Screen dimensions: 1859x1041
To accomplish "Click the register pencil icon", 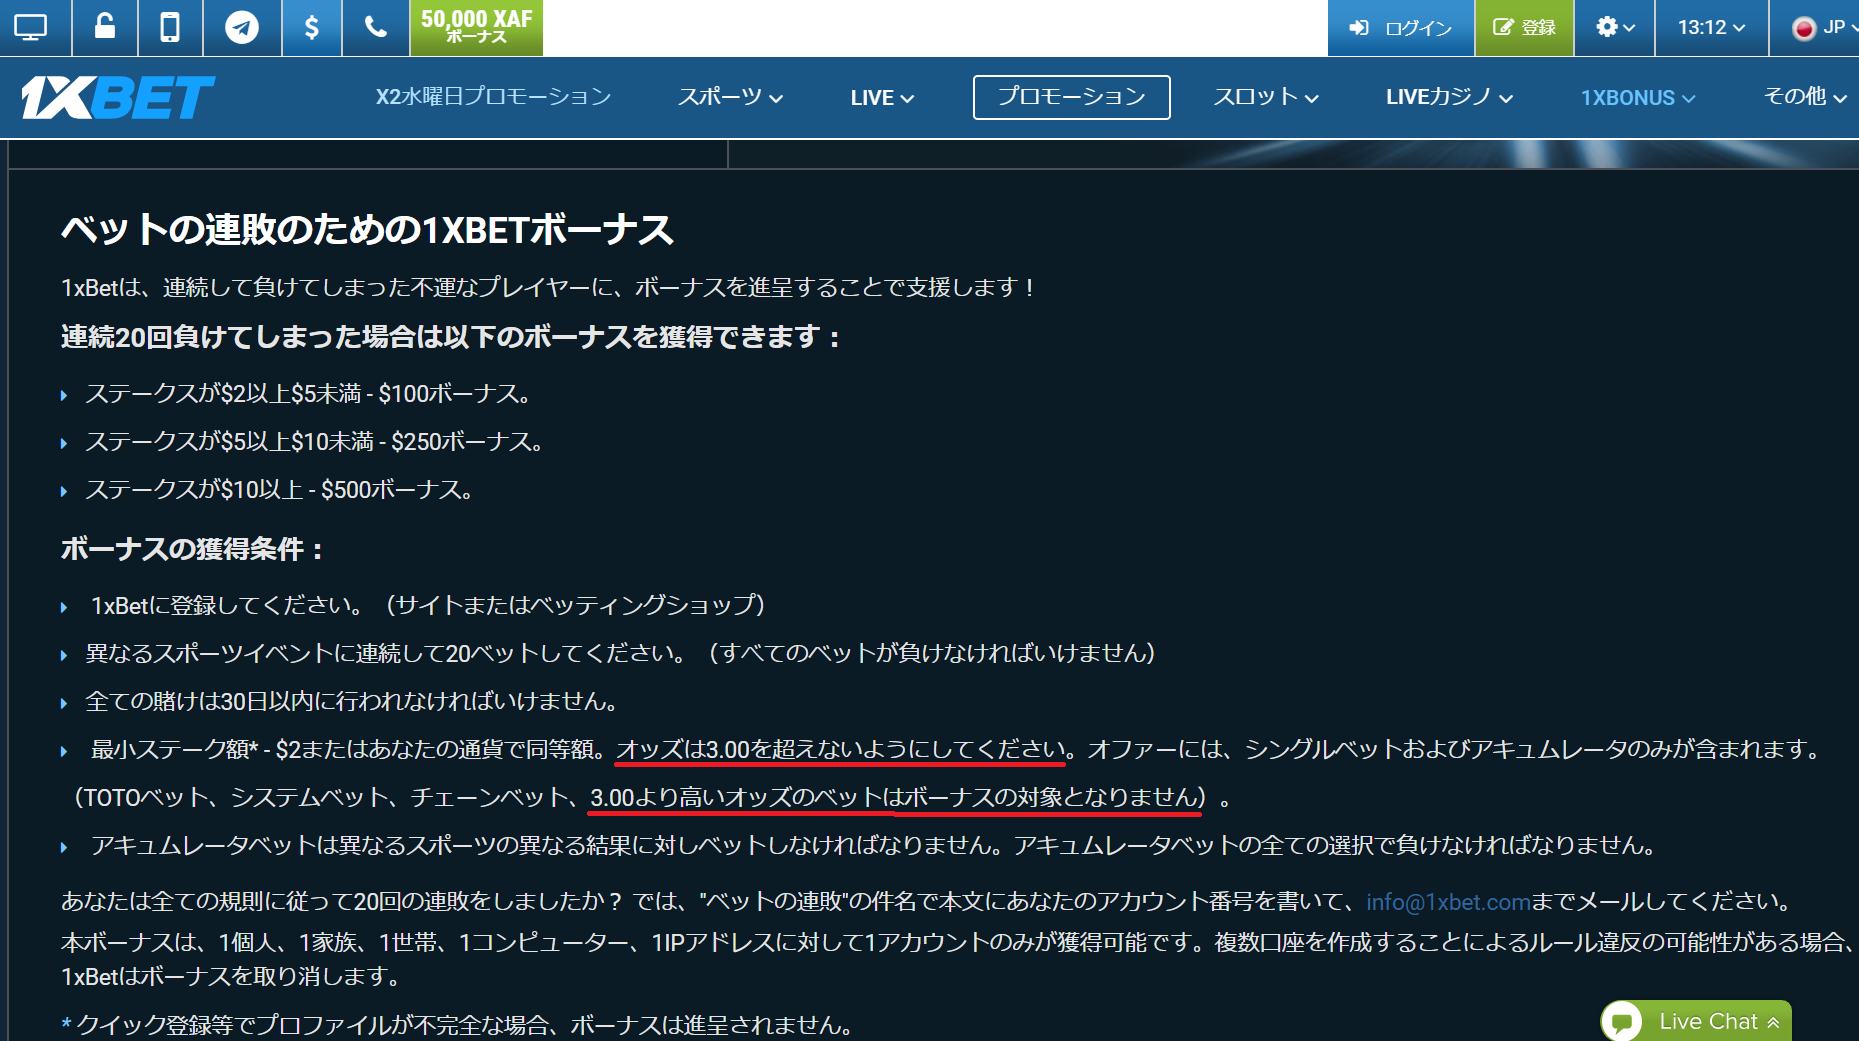I will [1503, 27].
